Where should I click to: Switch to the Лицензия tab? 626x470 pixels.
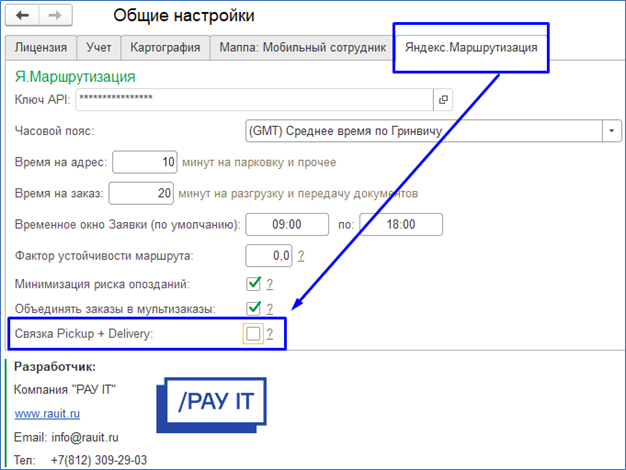point(41,48)
